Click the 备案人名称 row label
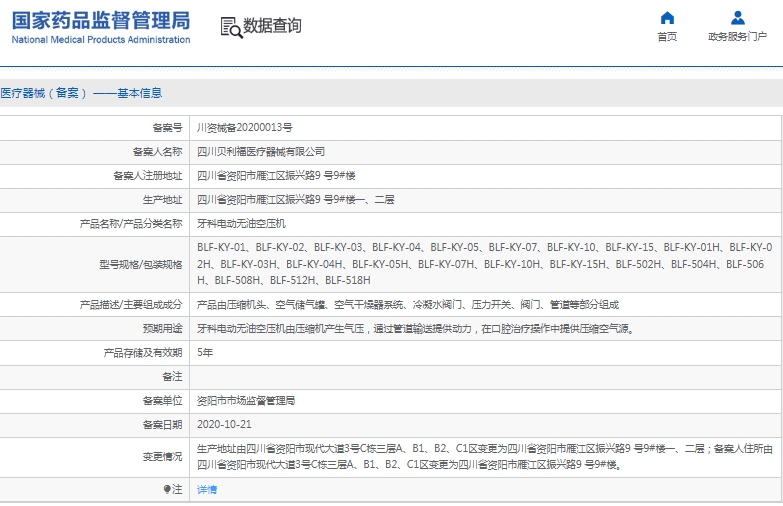Viewport: 783px width, 506px height. 157,151
